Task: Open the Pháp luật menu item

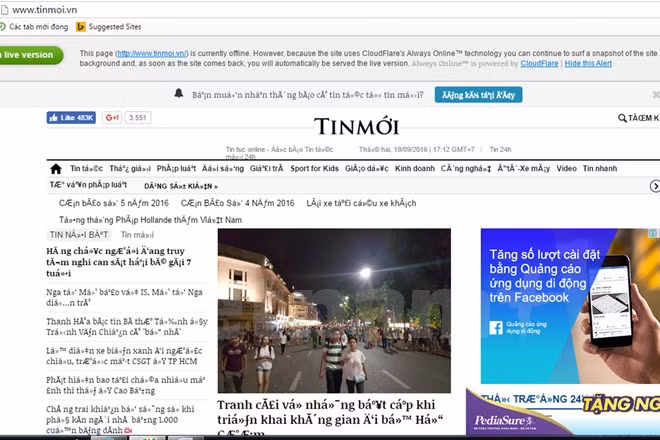Action: 176,169
